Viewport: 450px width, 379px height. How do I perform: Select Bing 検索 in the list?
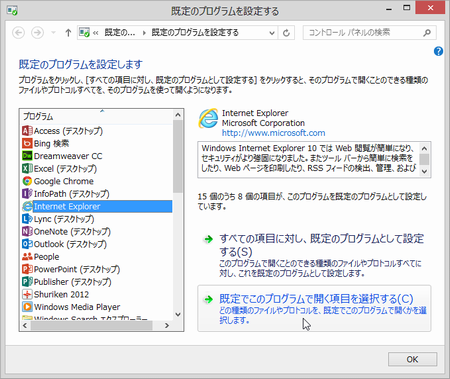(x=51, y=143)
